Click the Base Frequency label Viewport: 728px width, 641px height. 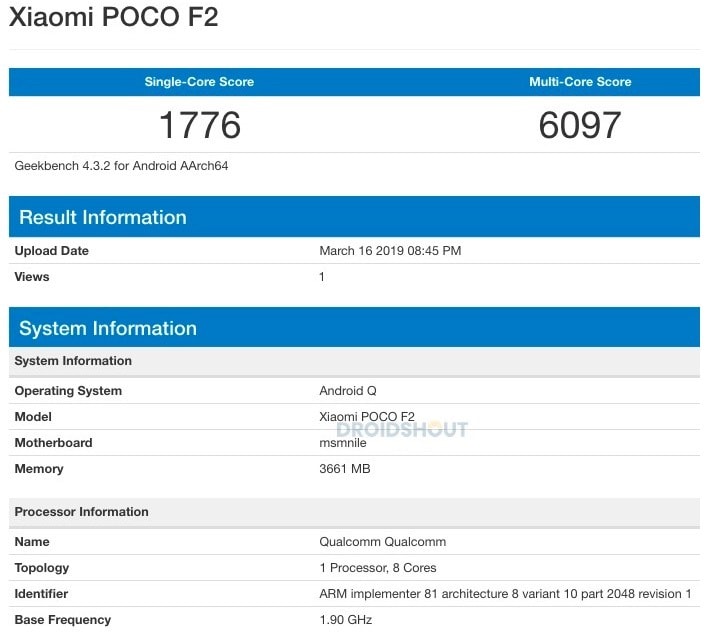[x=63, y=620]
